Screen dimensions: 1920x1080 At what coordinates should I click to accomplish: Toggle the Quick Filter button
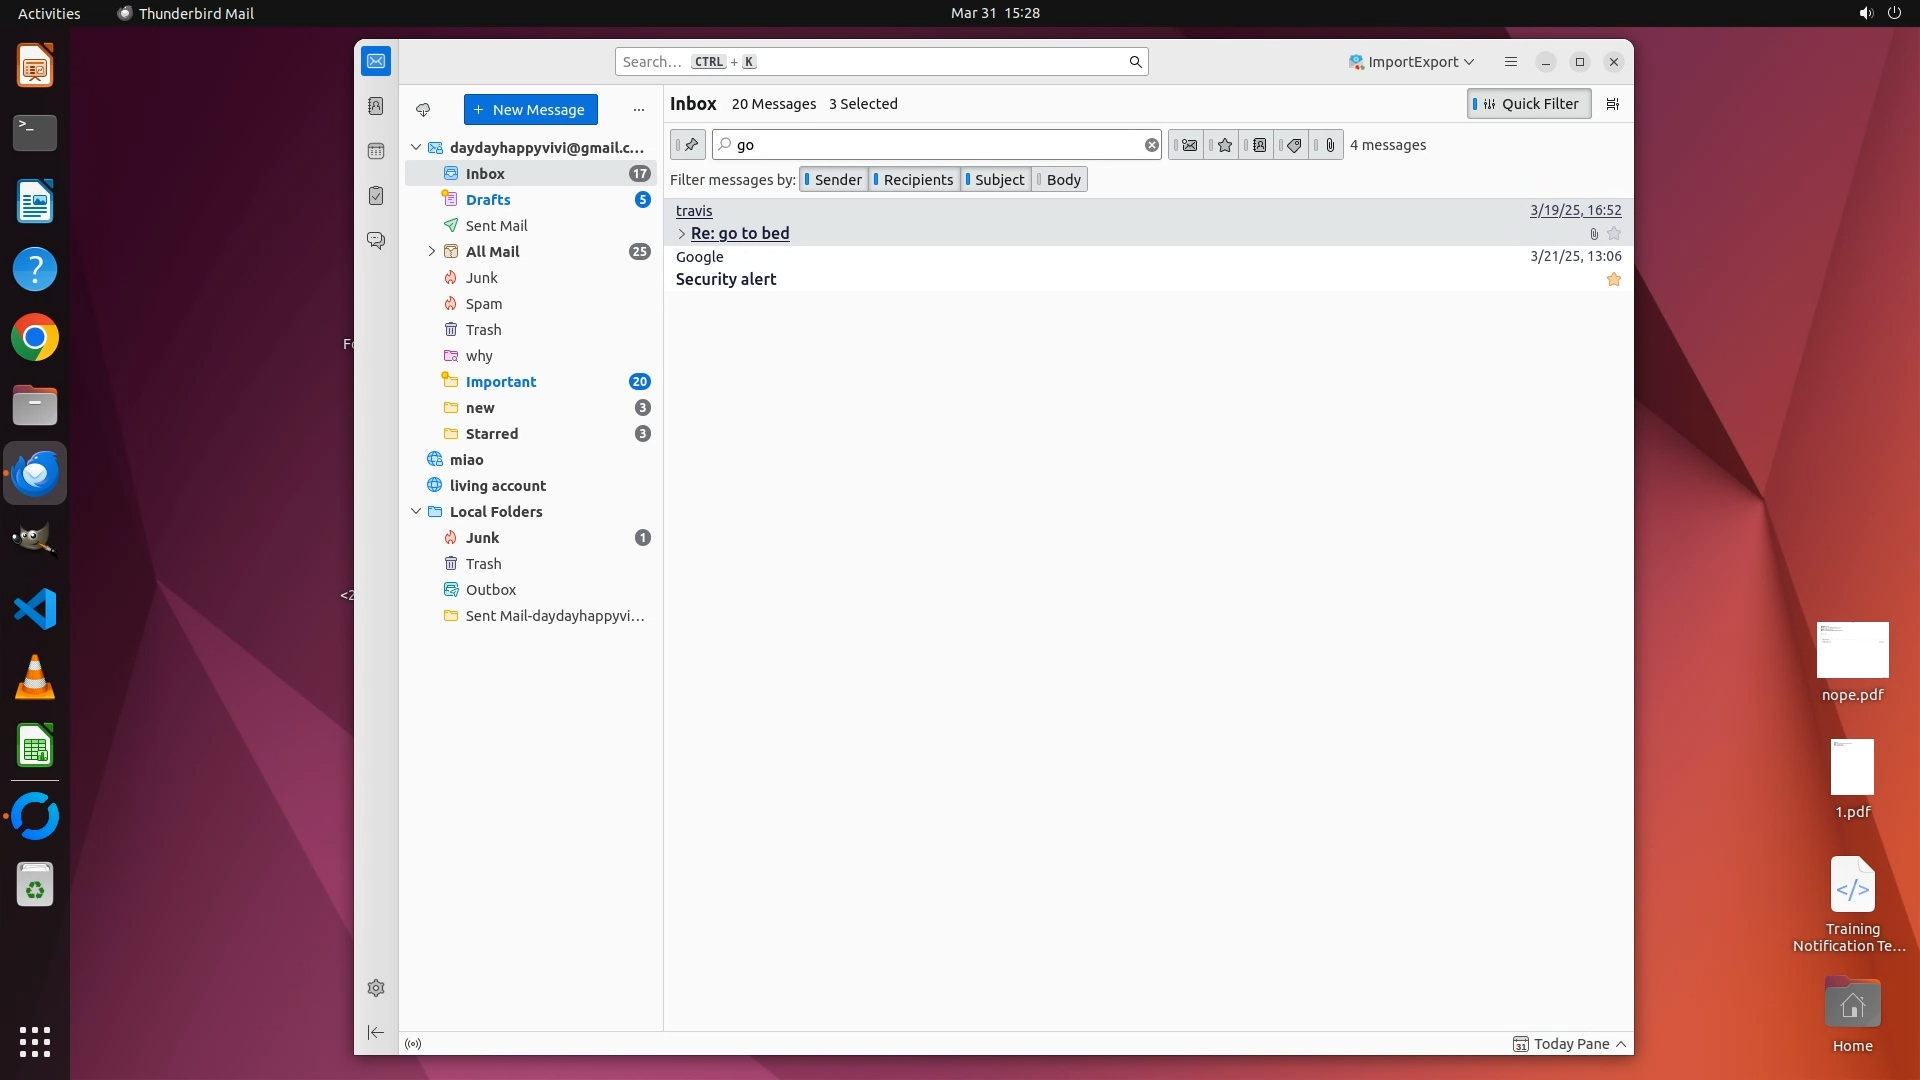click(x=1528, y=104)
